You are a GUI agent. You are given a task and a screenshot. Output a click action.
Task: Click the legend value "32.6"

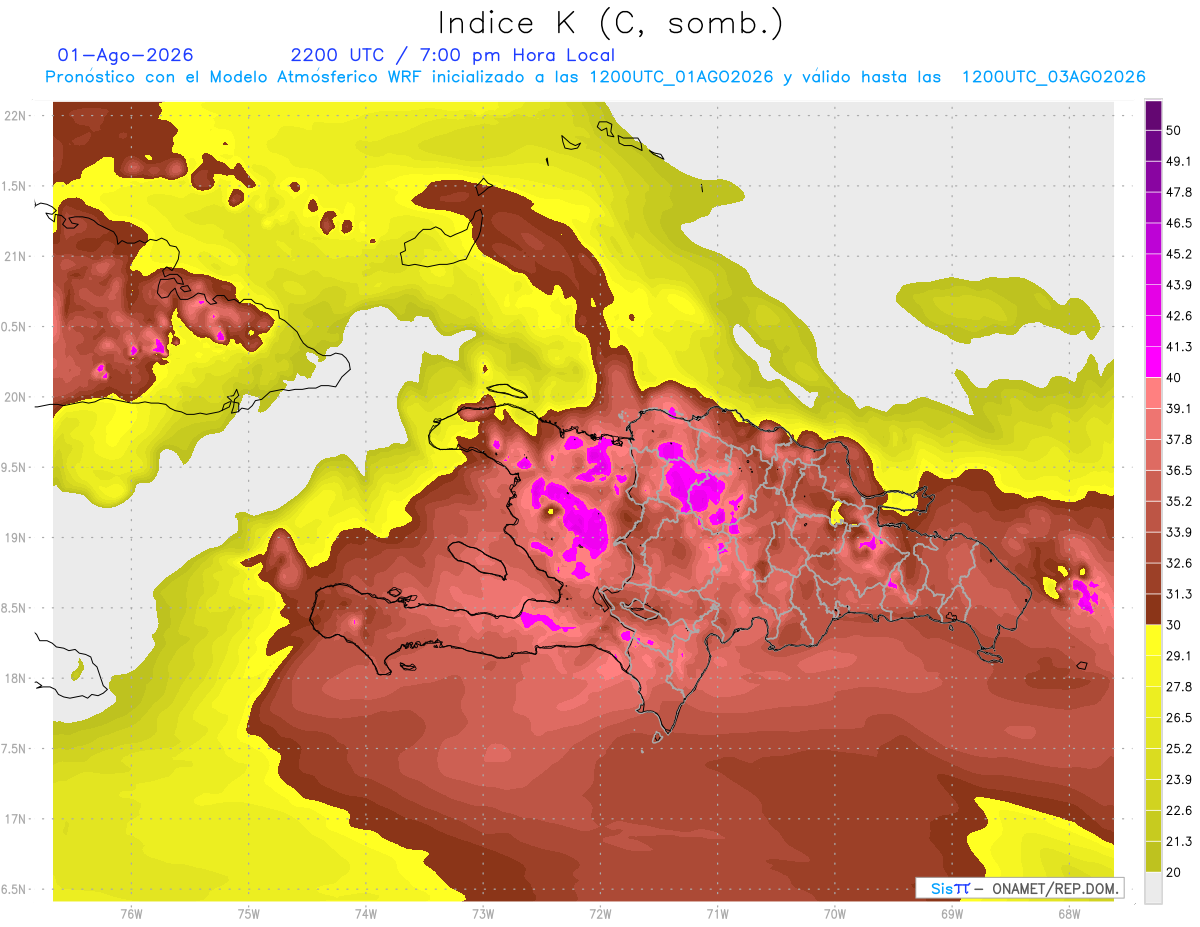pos(1179,563)
